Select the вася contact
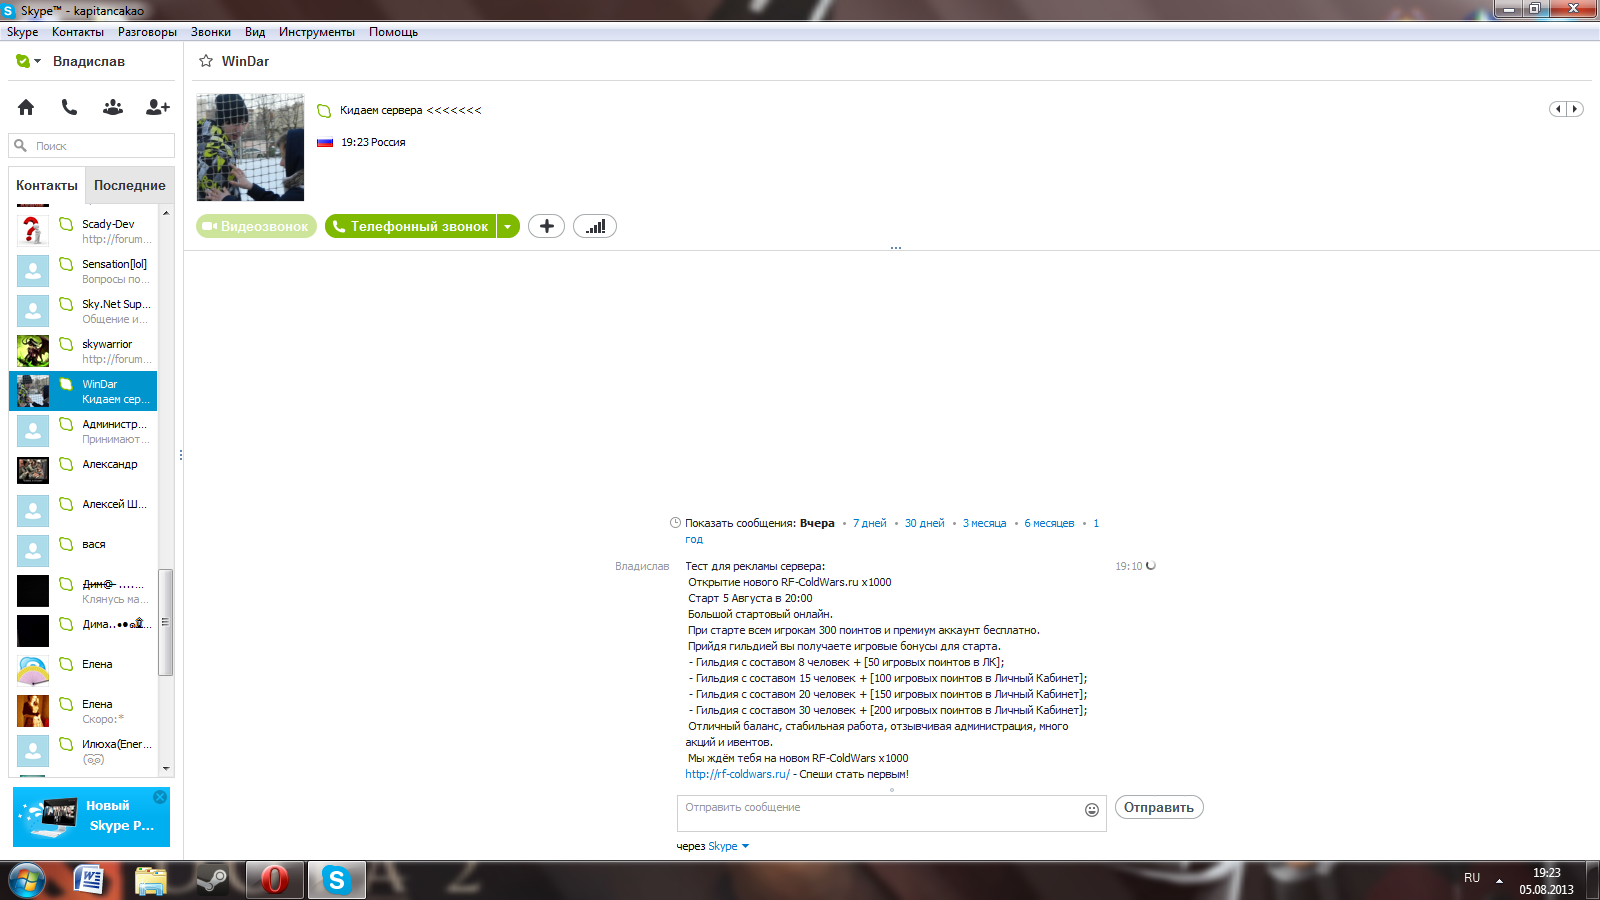1600x900 pixels. [x=84, y=551]
